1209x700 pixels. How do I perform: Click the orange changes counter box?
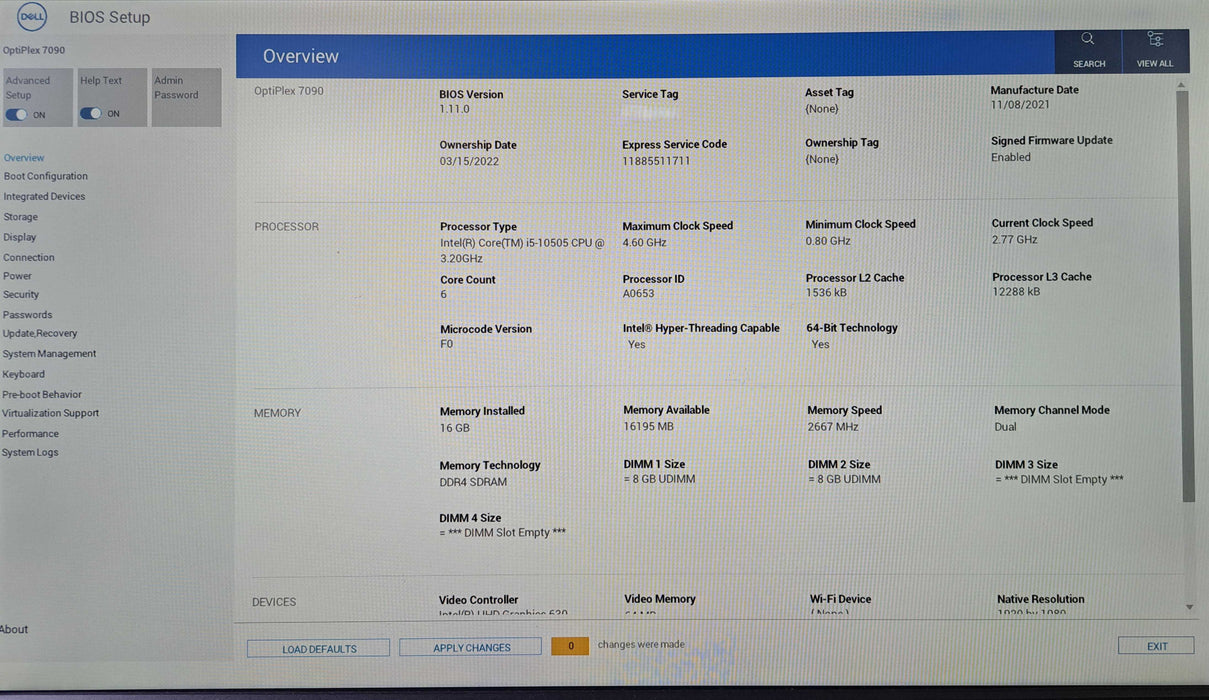[x=571, y=646]
